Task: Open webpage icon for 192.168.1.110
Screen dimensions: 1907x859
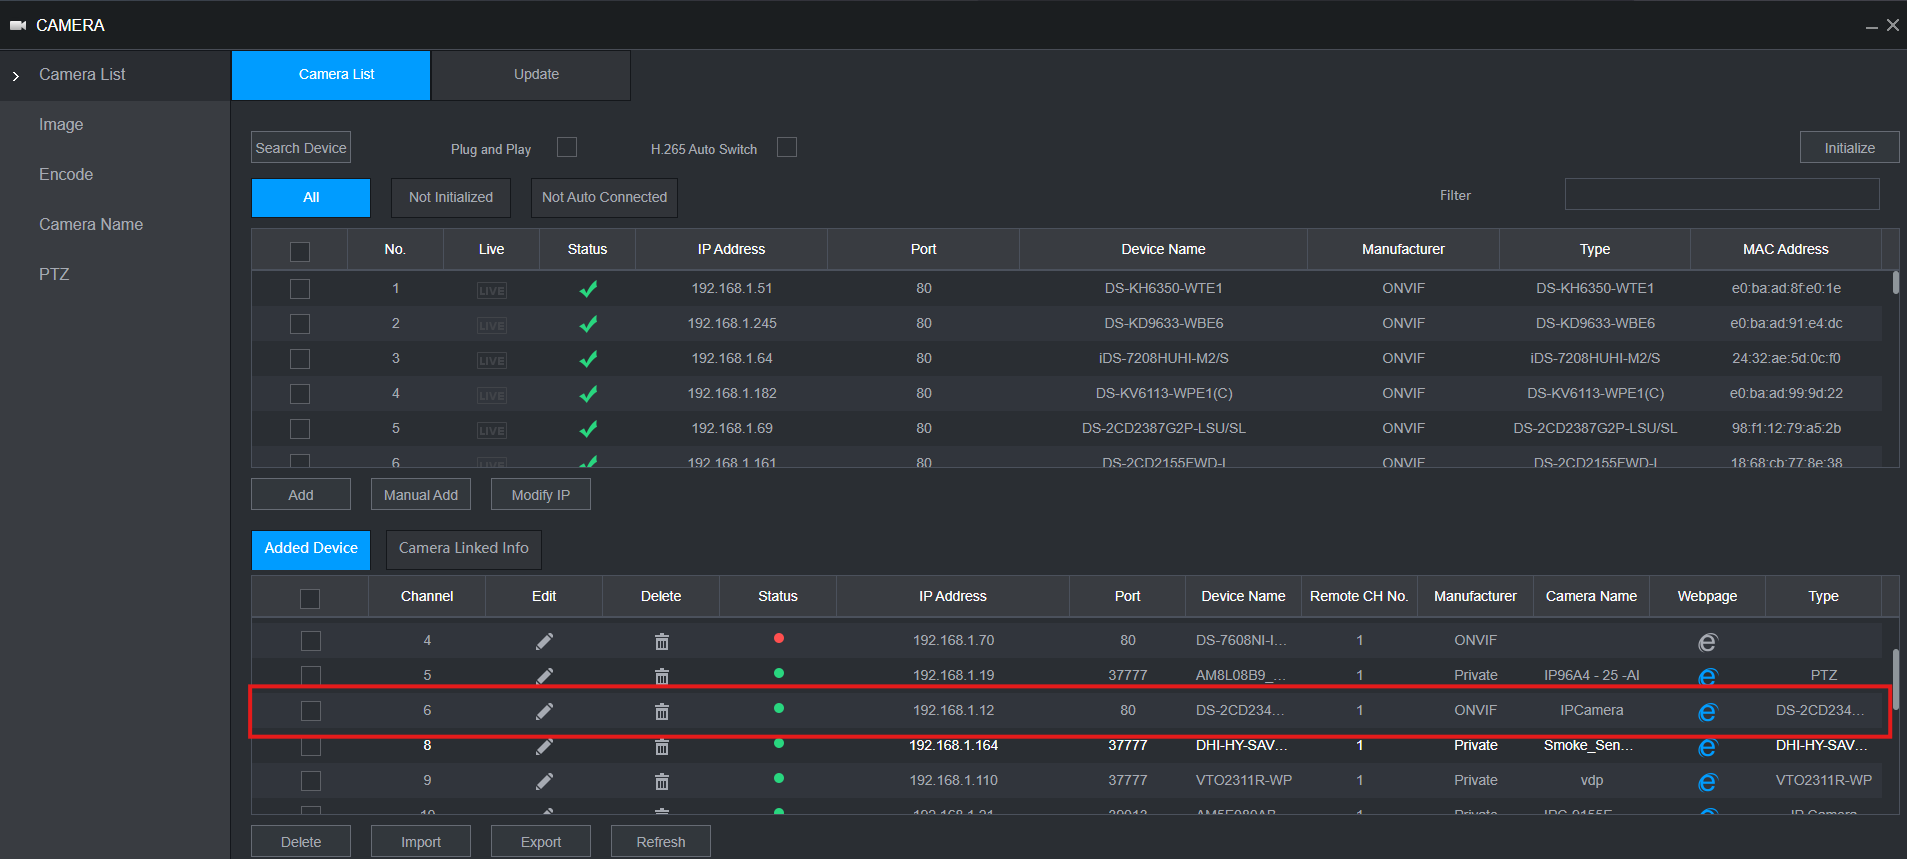Action: (x=1707, y=782)
